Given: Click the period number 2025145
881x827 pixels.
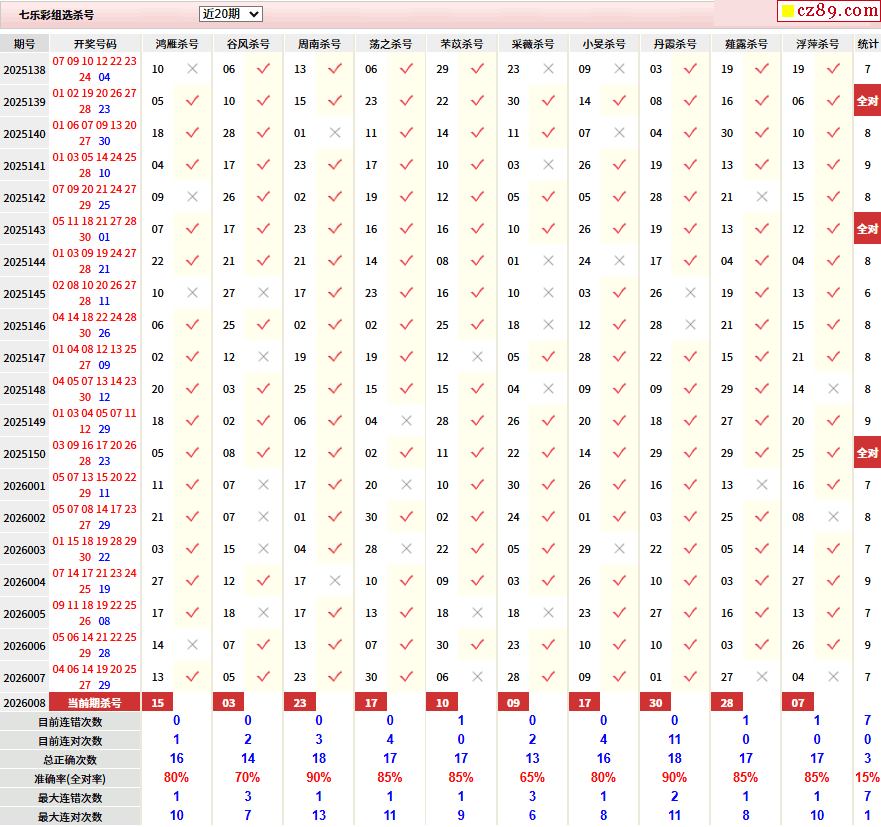Looking at the screenshot, I should point(24,294).
